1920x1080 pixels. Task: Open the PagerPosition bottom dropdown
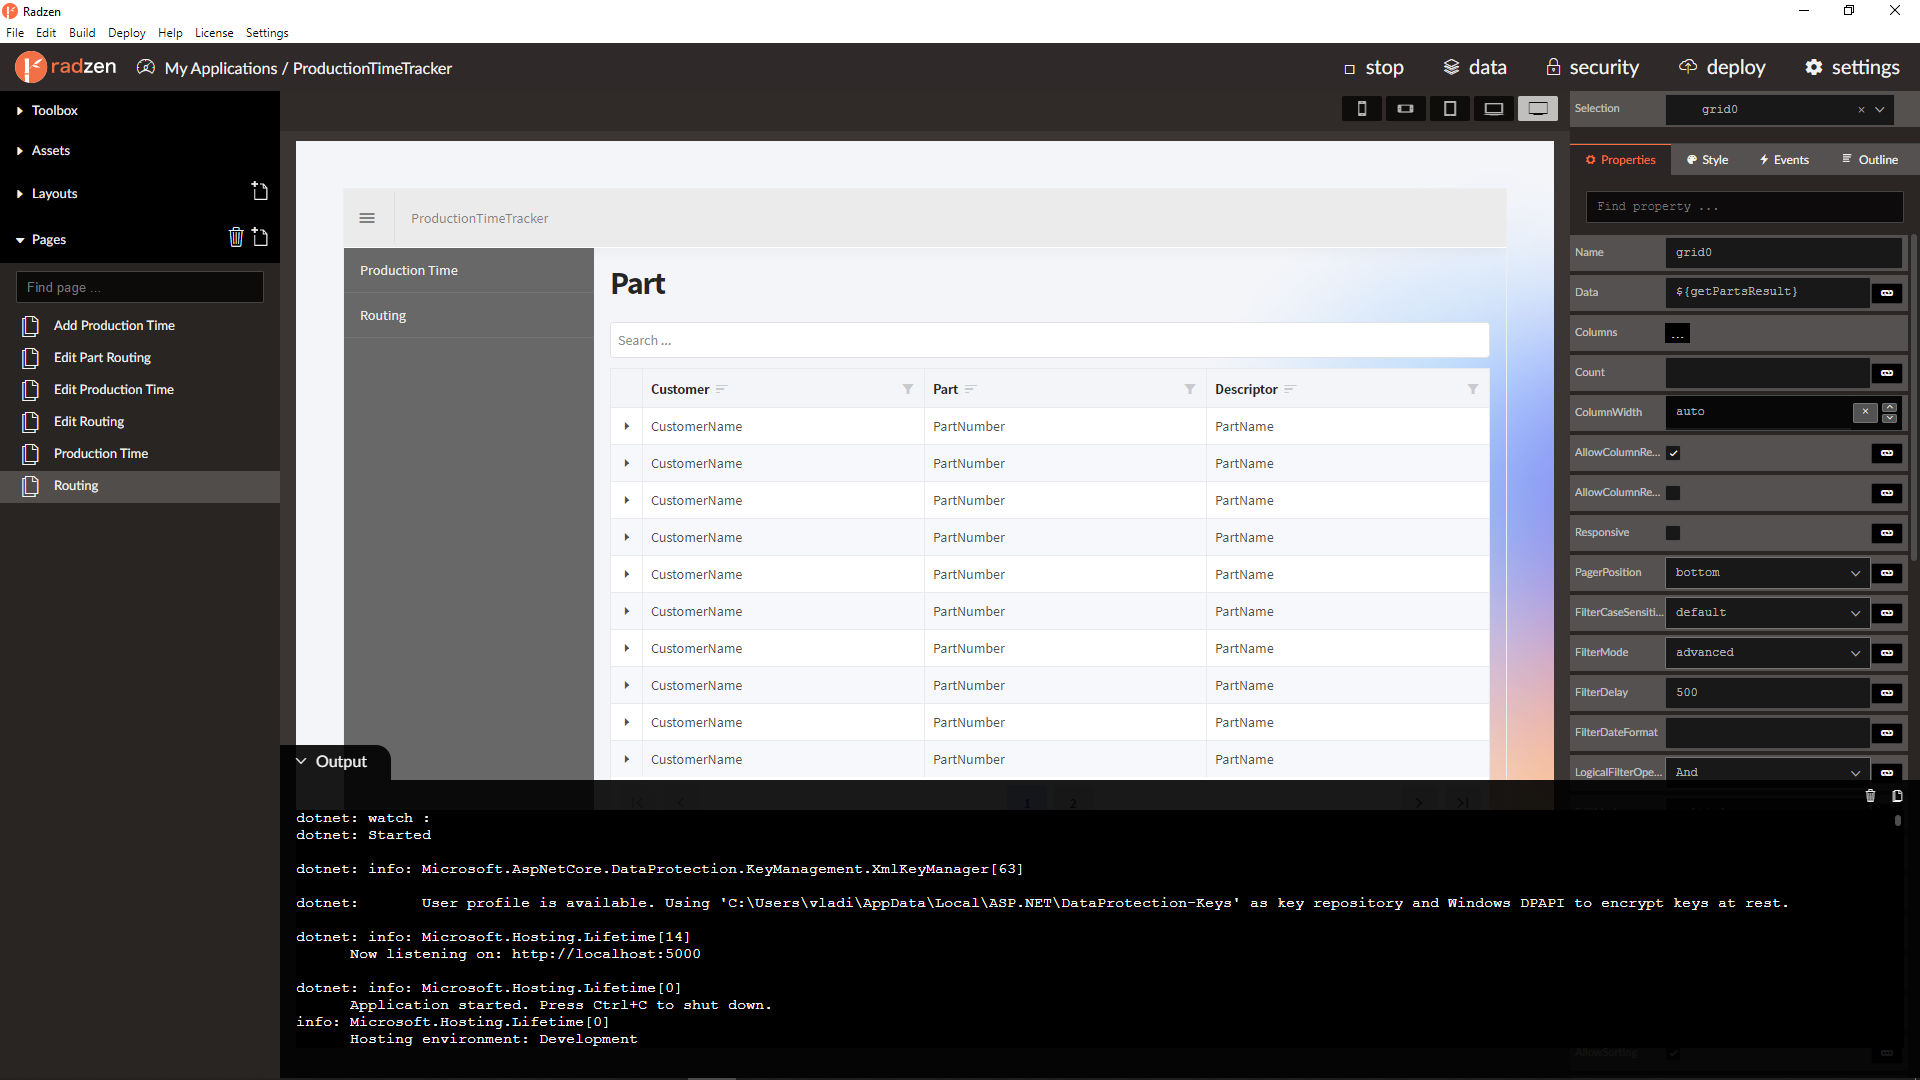tap(1767, 573)
